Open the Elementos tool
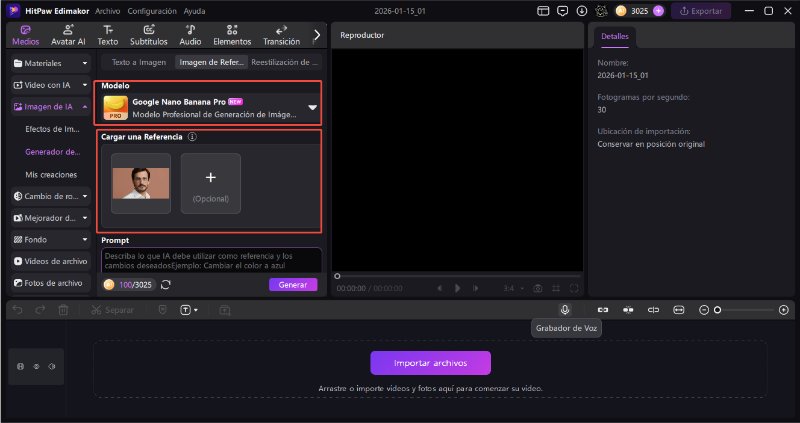The height and width of the screenshot is (423, 800). pos(232,35)
